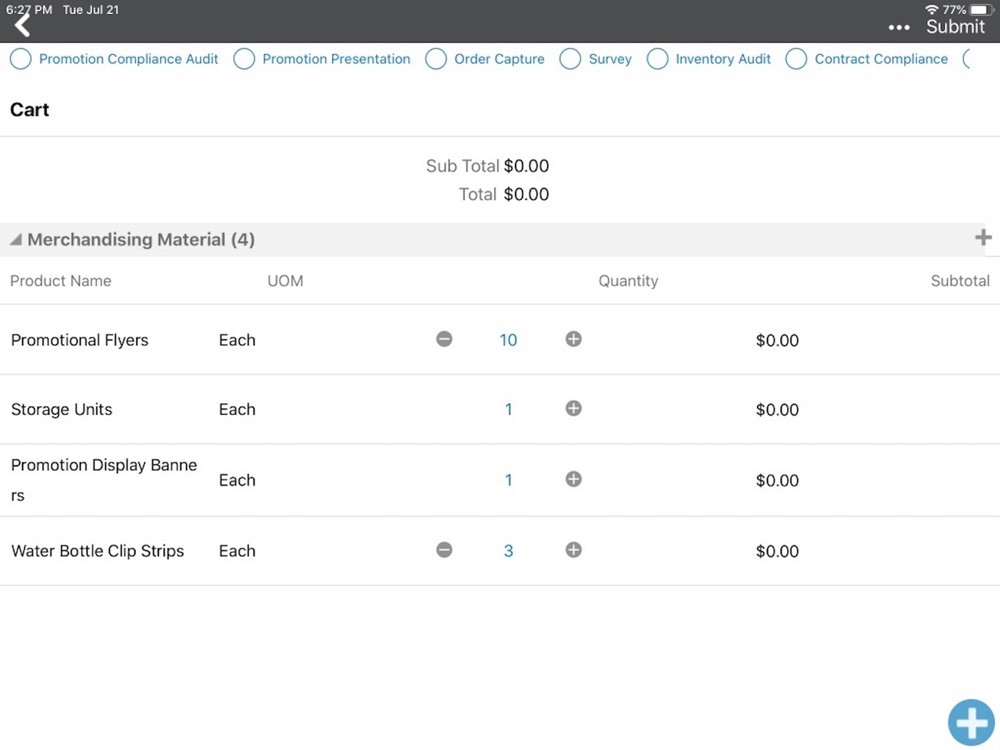Select the Promotion Compliance Audit radio circle
Screen dimensions: 1000x750
20,59
